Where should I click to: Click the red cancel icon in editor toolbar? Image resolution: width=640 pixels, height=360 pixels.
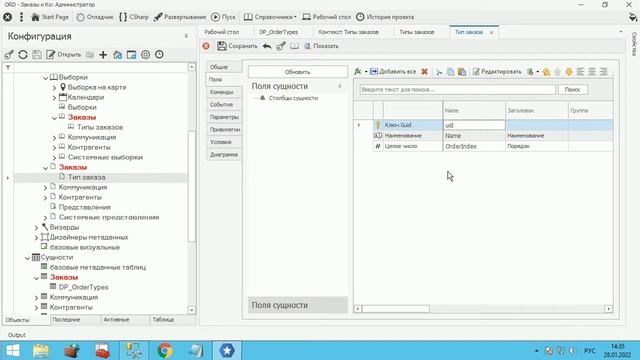(206, 46)
